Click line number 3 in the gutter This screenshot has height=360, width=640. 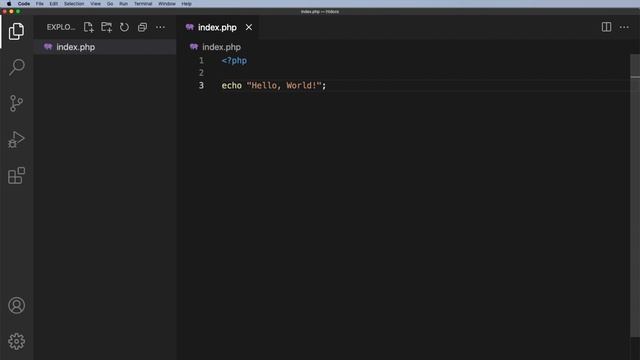pos(201,85)
